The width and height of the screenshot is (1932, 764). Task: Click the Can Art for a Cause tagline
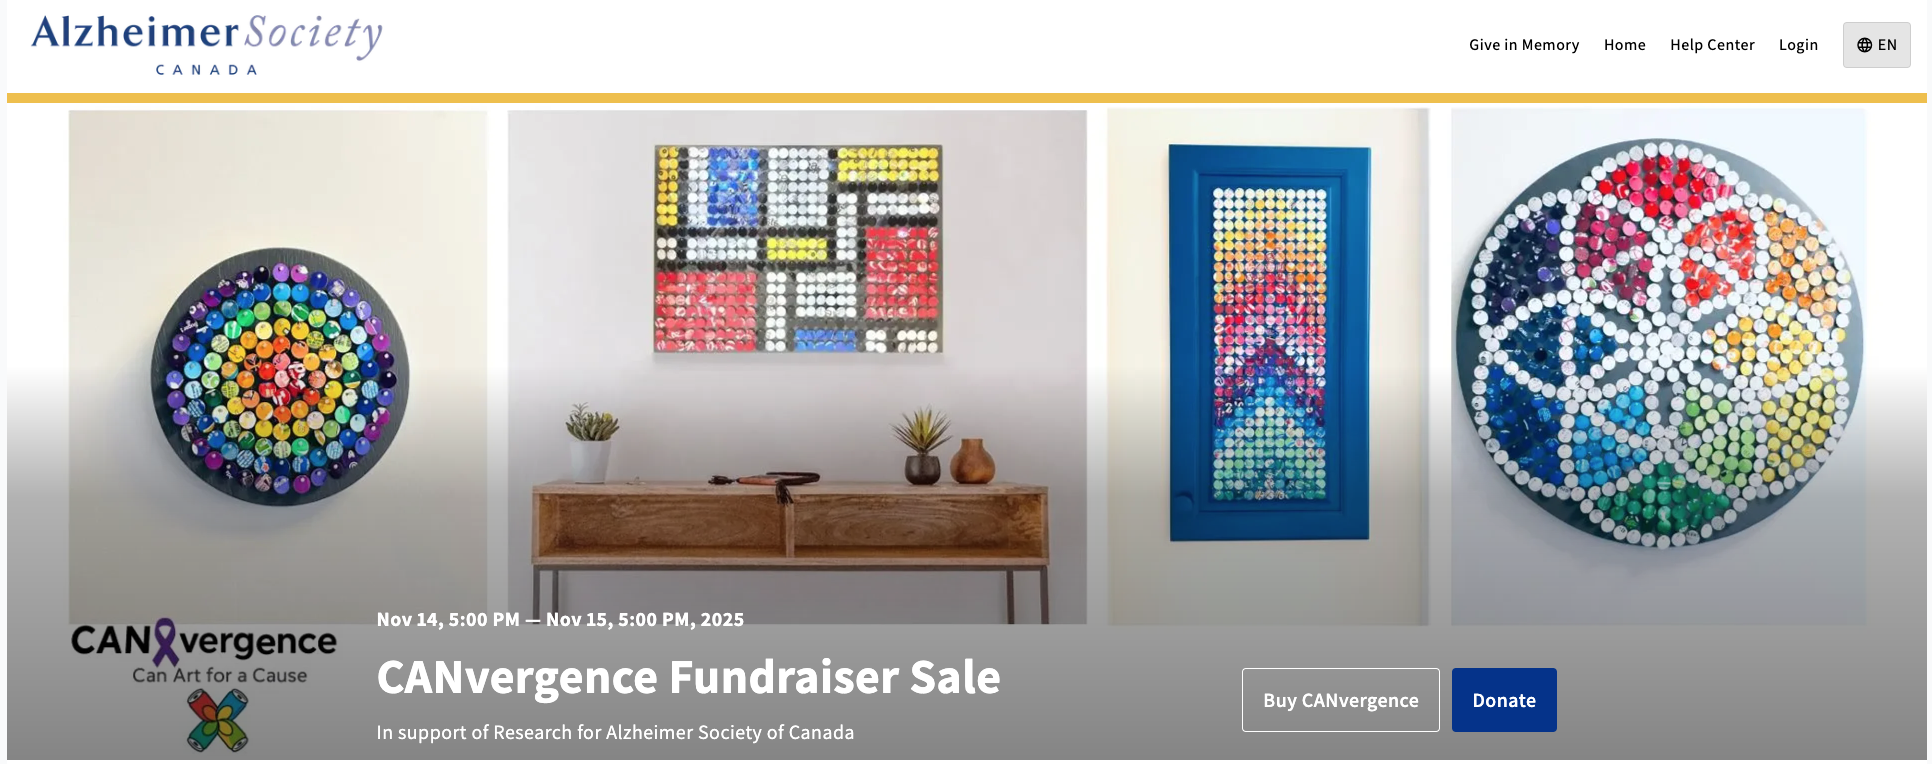click(220, 676)
